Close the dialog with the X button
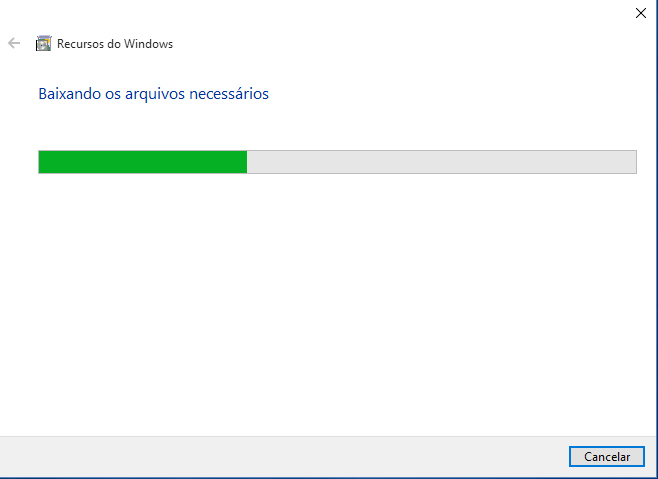 [x=640, y=13]
